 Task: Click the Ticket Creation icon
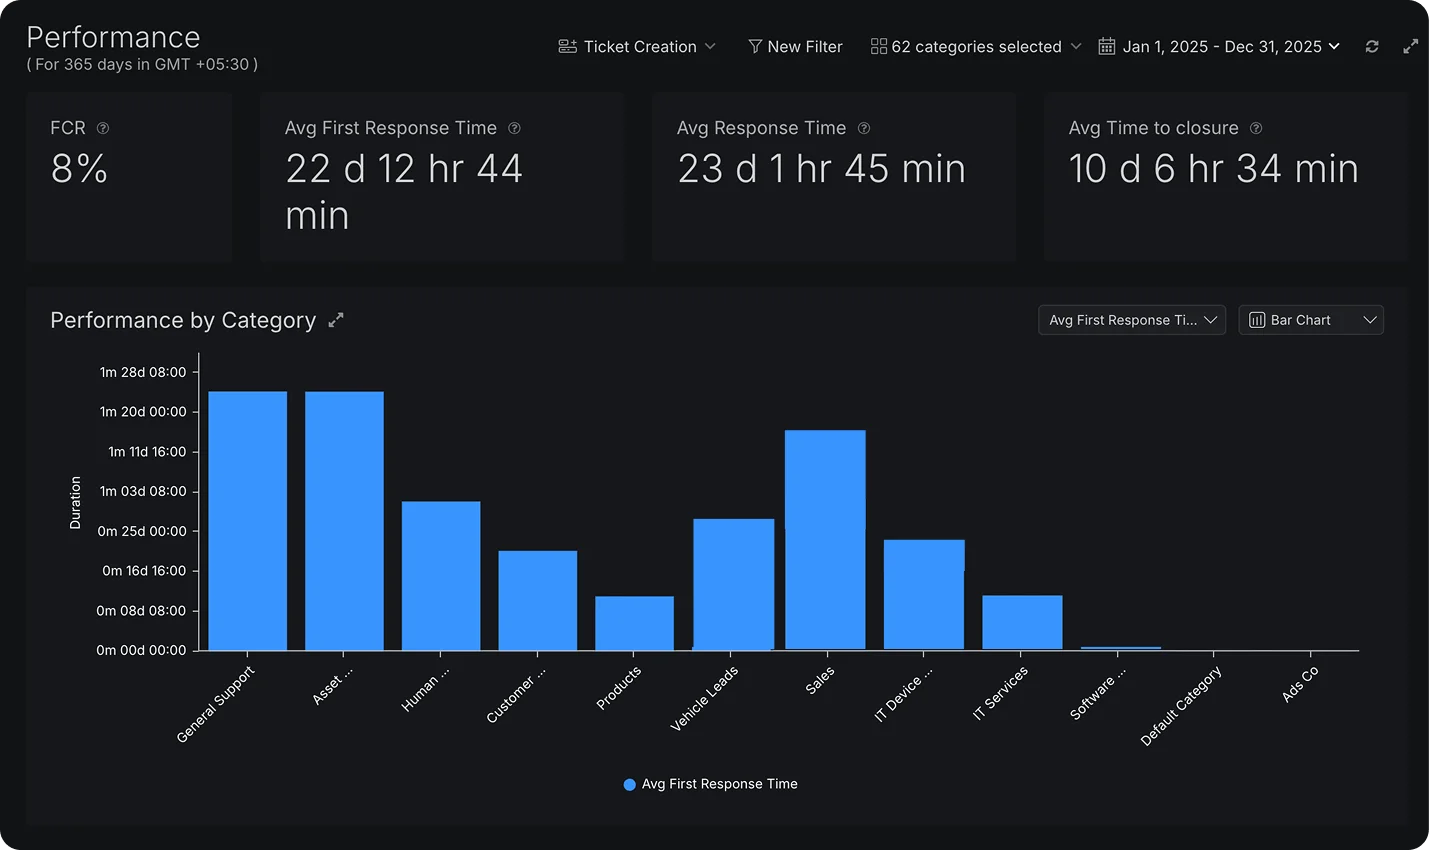coord(567,47)
